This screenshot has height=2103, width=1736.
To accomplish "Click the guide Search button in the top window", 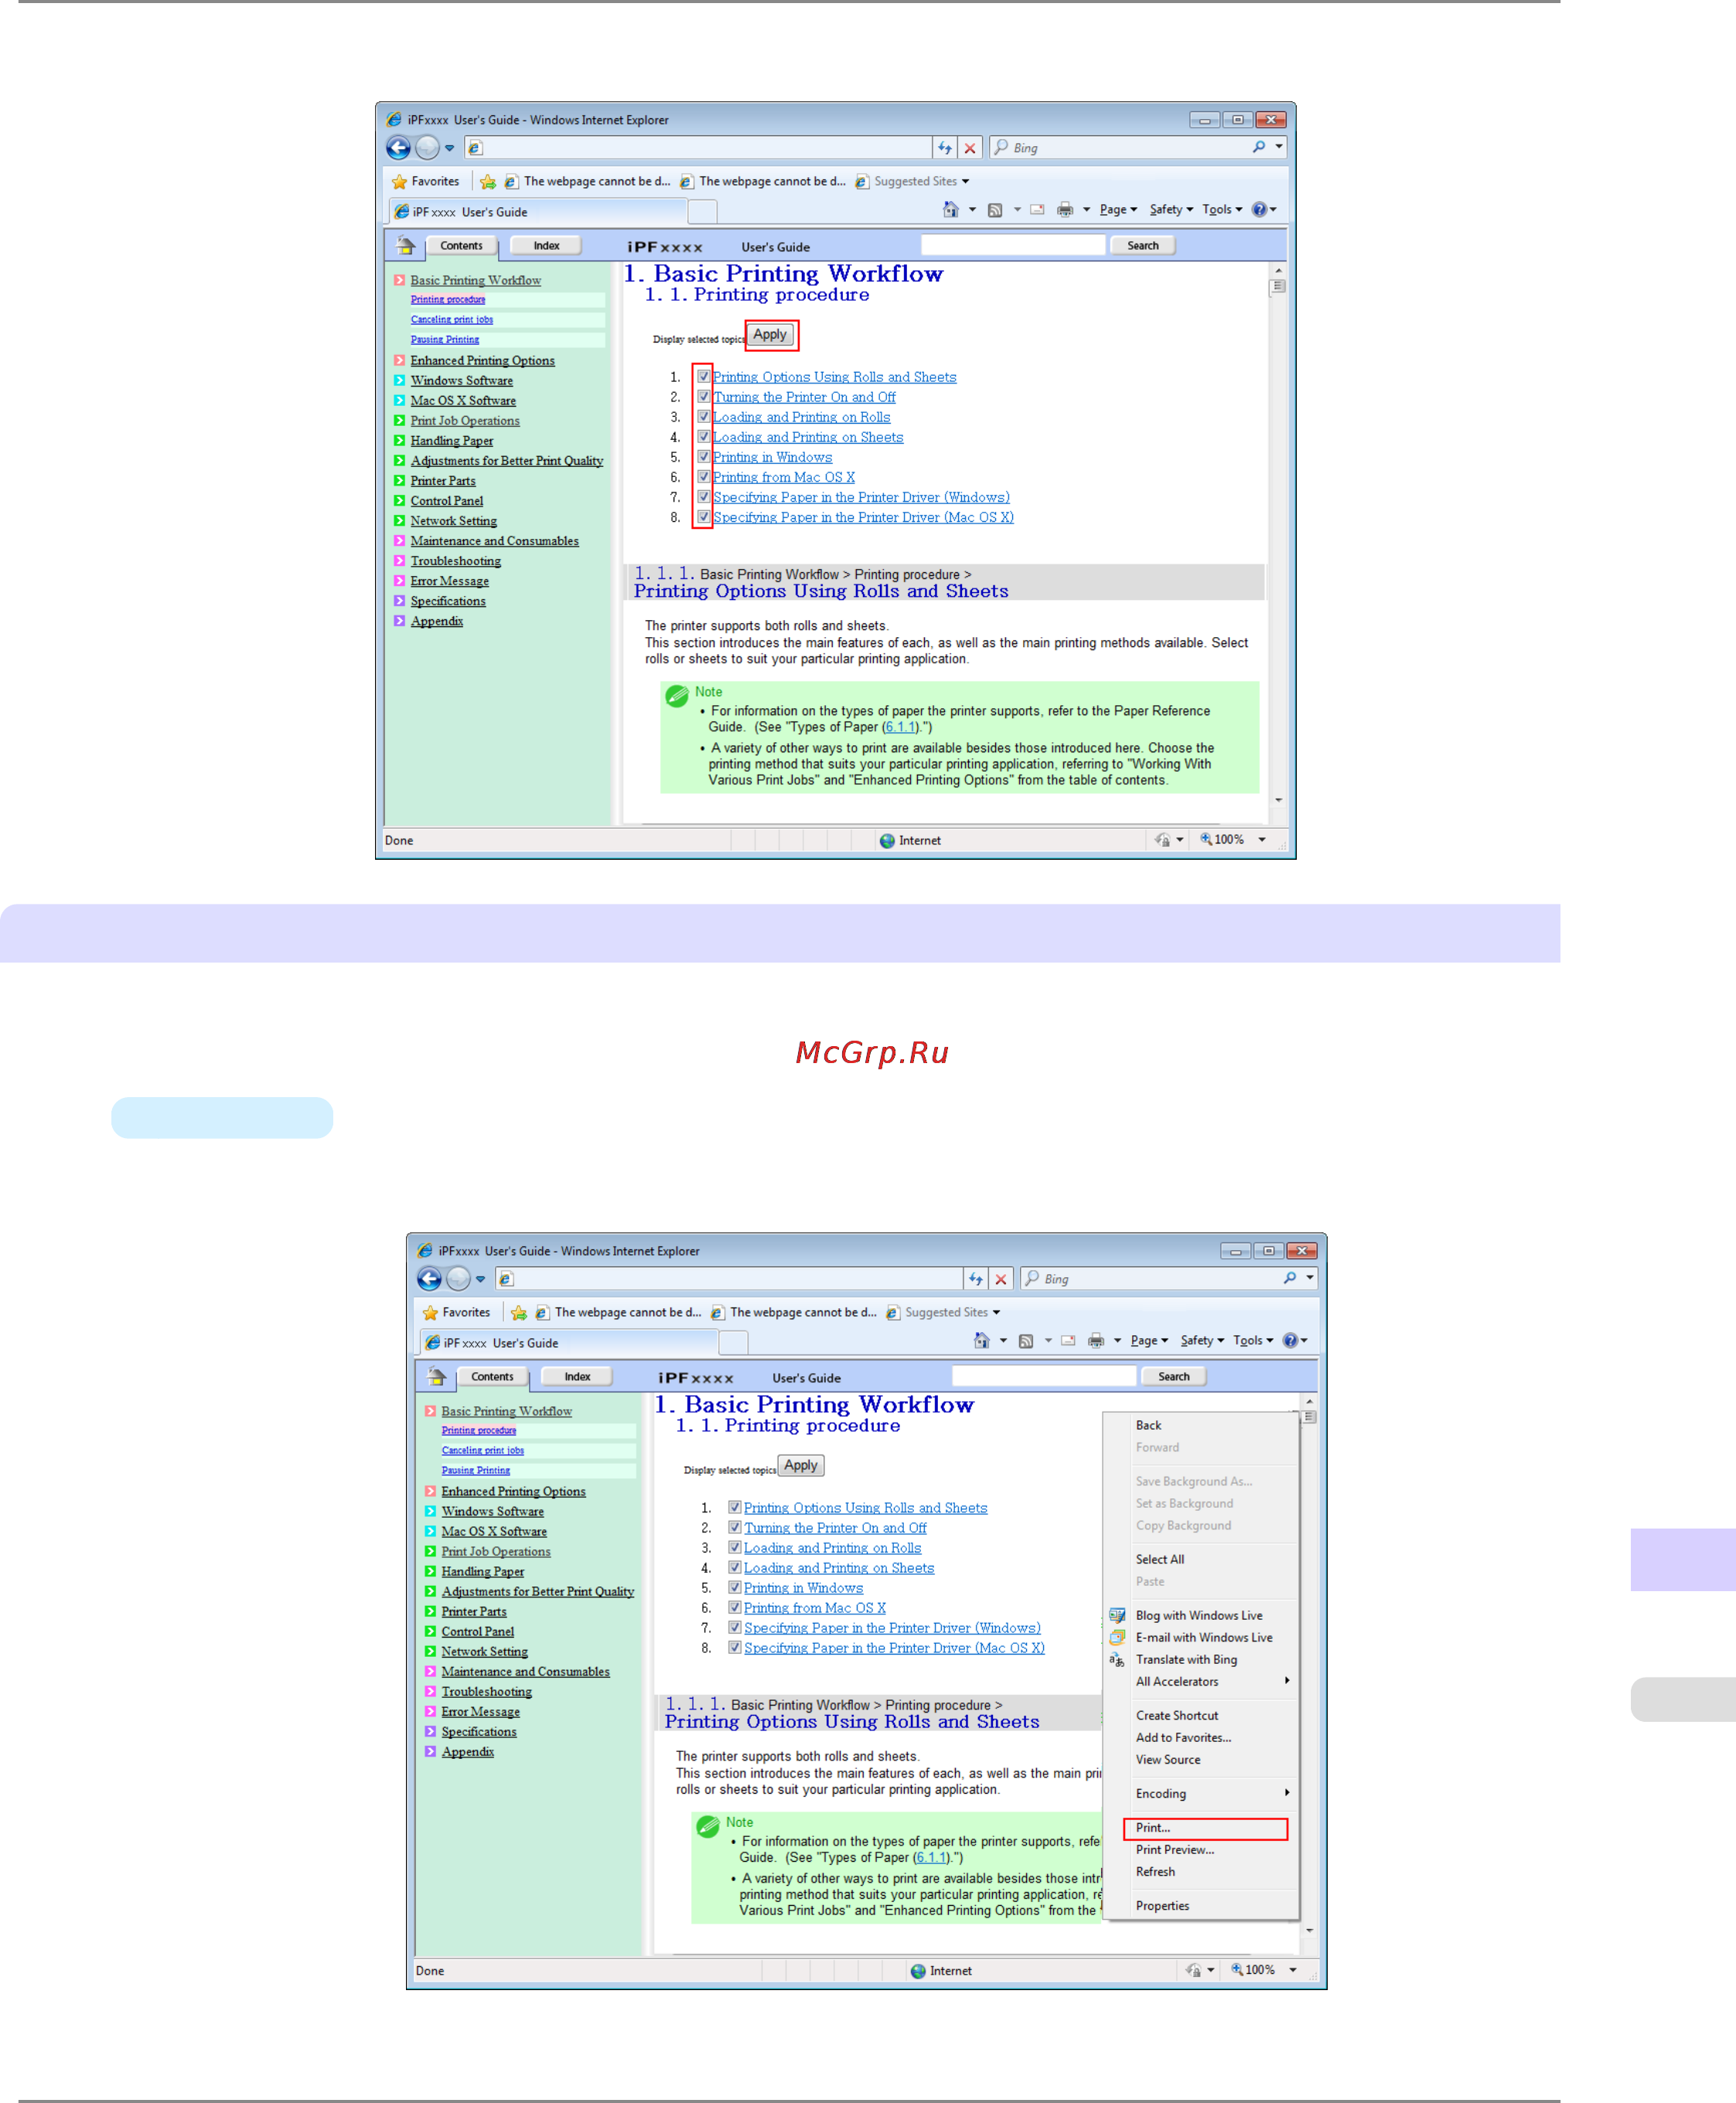I will click(1142, 245).
